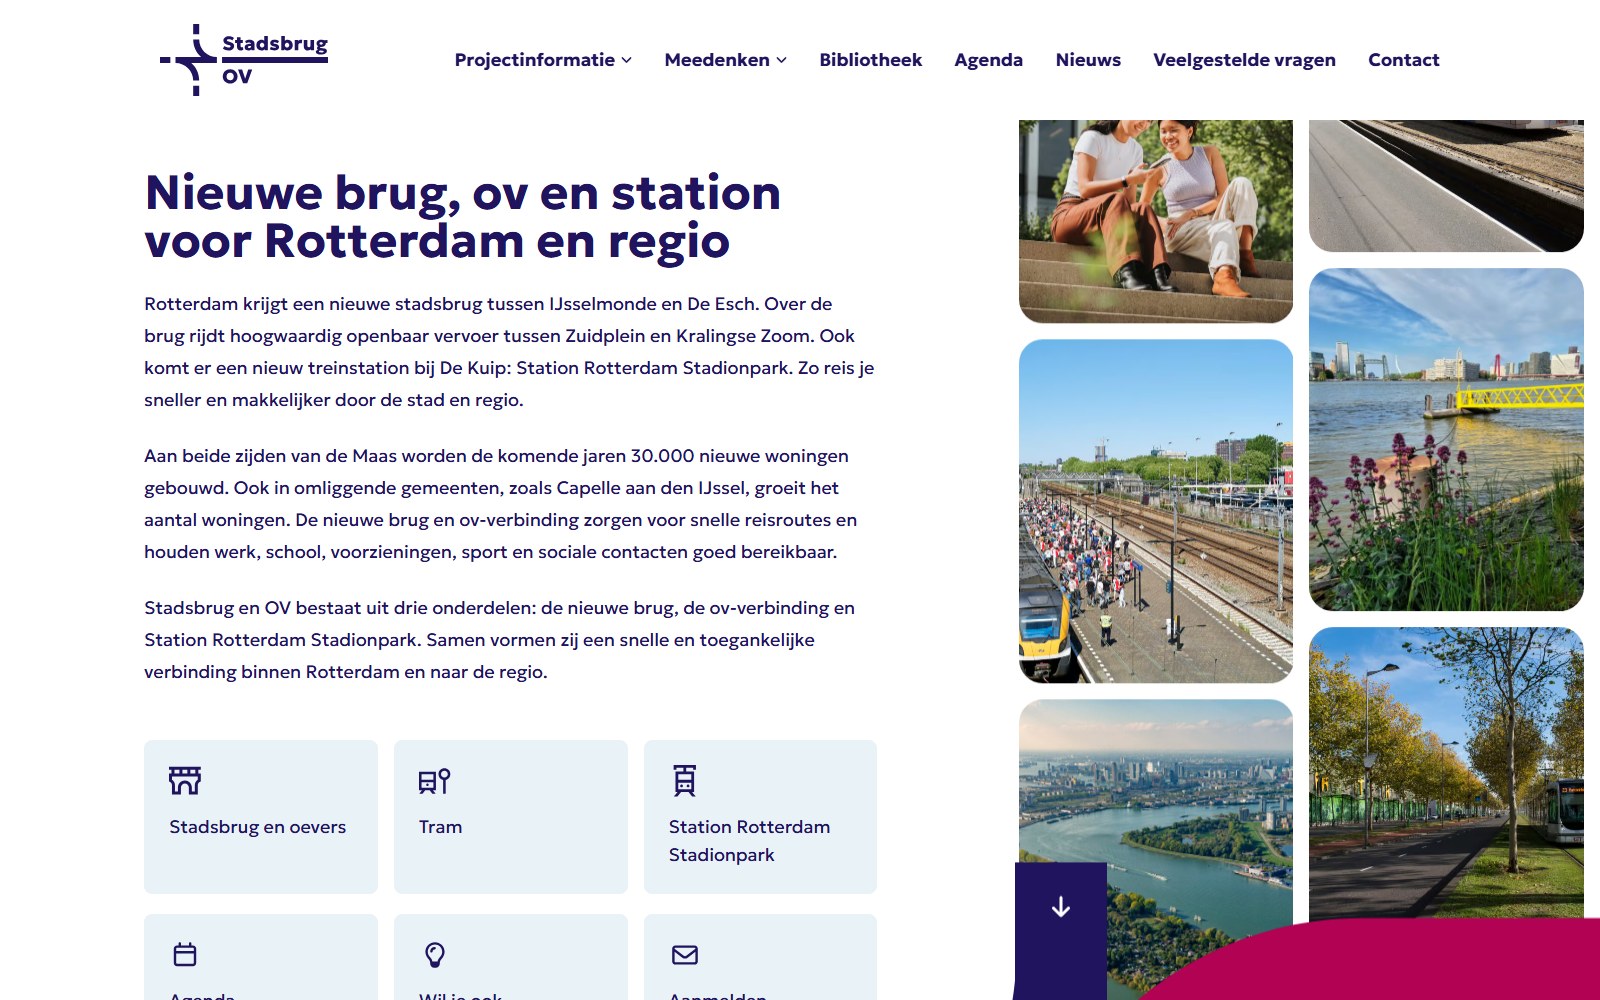Click the down arrow scroll button
1600x1000 pixels.
pos(1061,907)
